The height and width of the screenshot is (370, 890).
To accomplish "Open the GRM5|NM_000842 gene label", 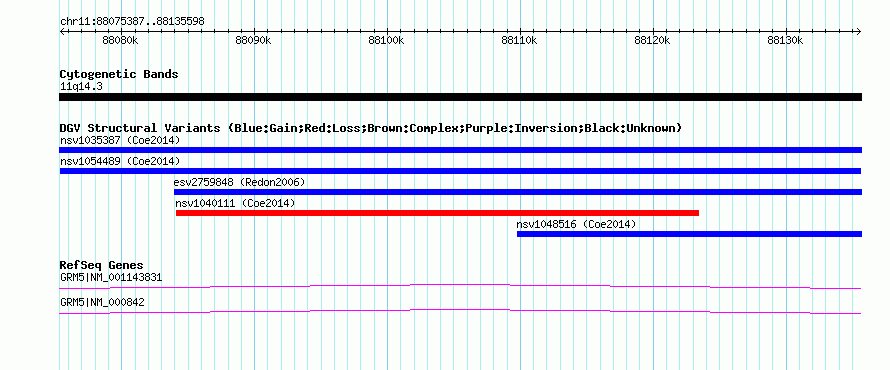I will [102, 302].
